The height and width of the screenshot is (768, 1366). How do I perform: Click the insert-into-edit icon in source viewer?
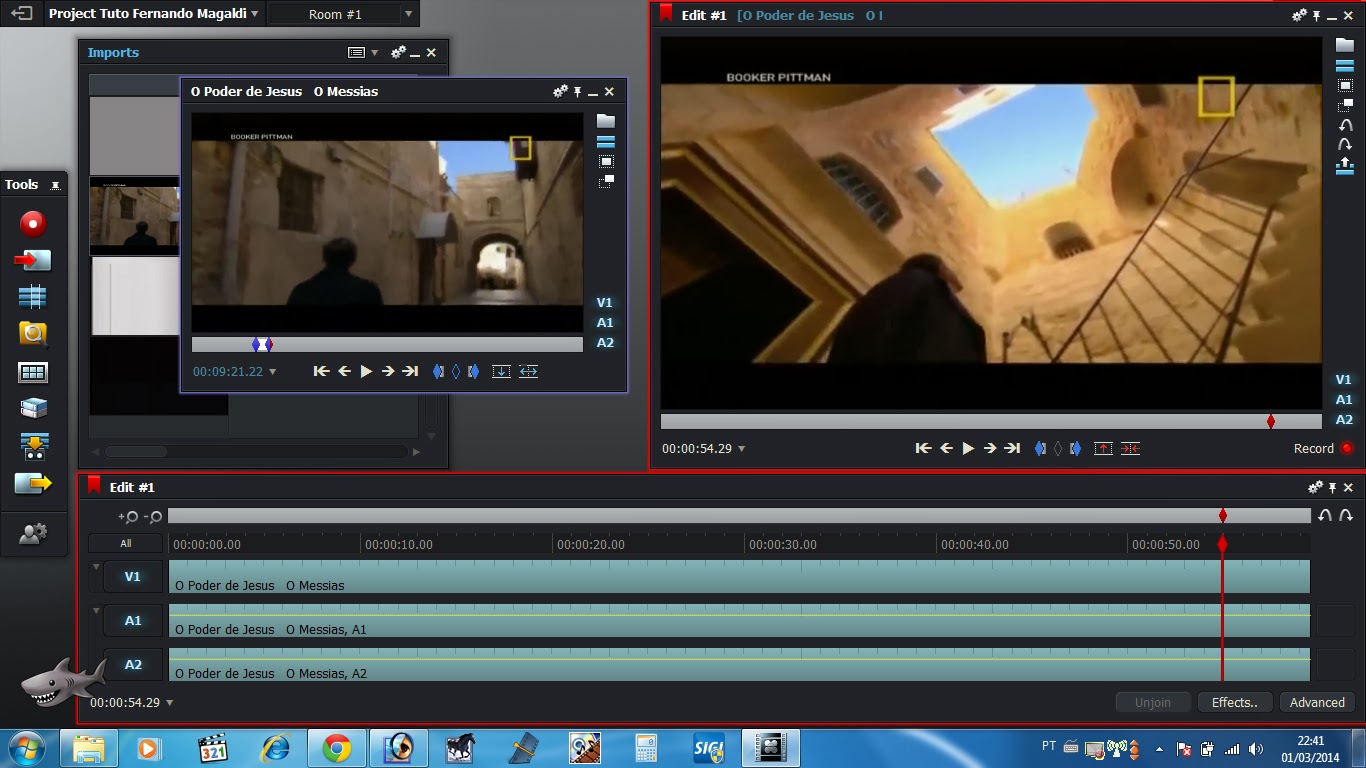pos(501,371)
